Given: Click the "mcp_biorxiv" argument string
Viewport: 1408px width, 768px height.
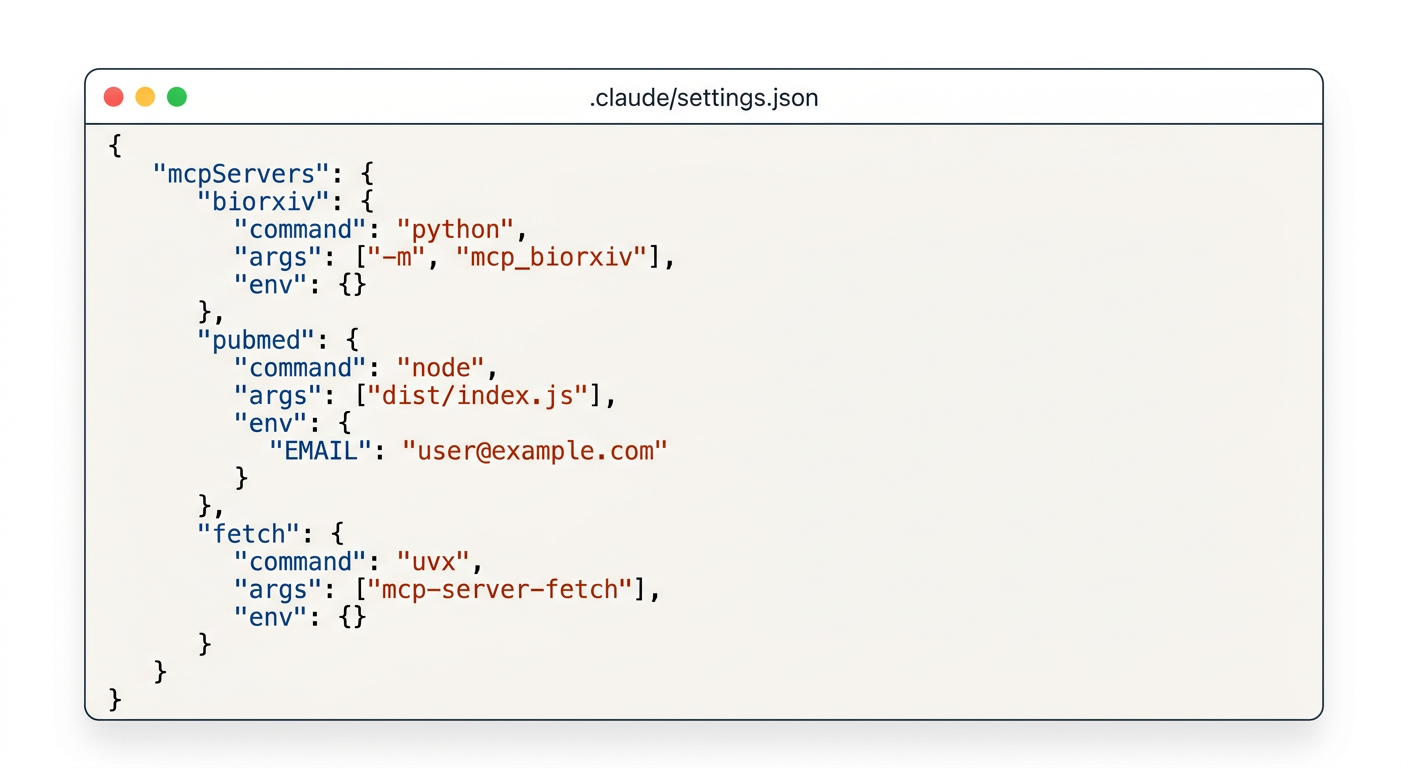Looking at the screenshot, I should point(553,257).
